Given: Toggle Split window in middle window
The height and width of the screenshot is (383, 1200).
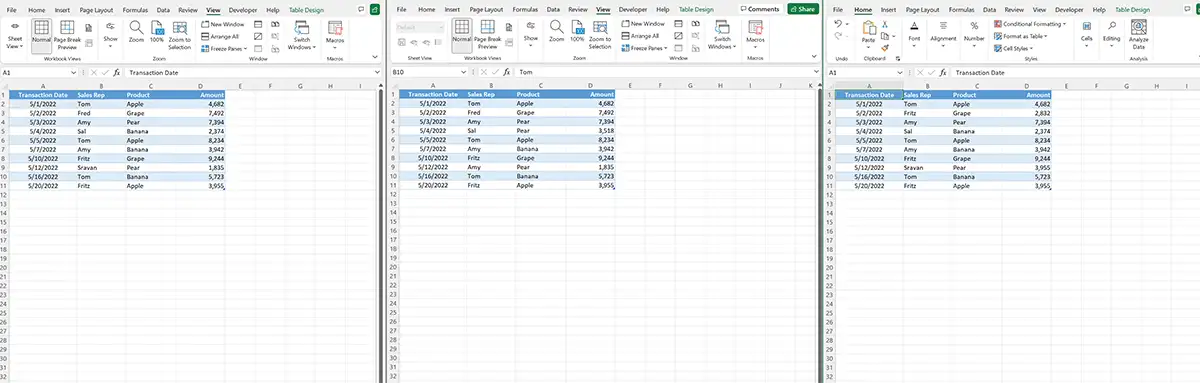Looking at the screenshot, I should coord(678,24).
